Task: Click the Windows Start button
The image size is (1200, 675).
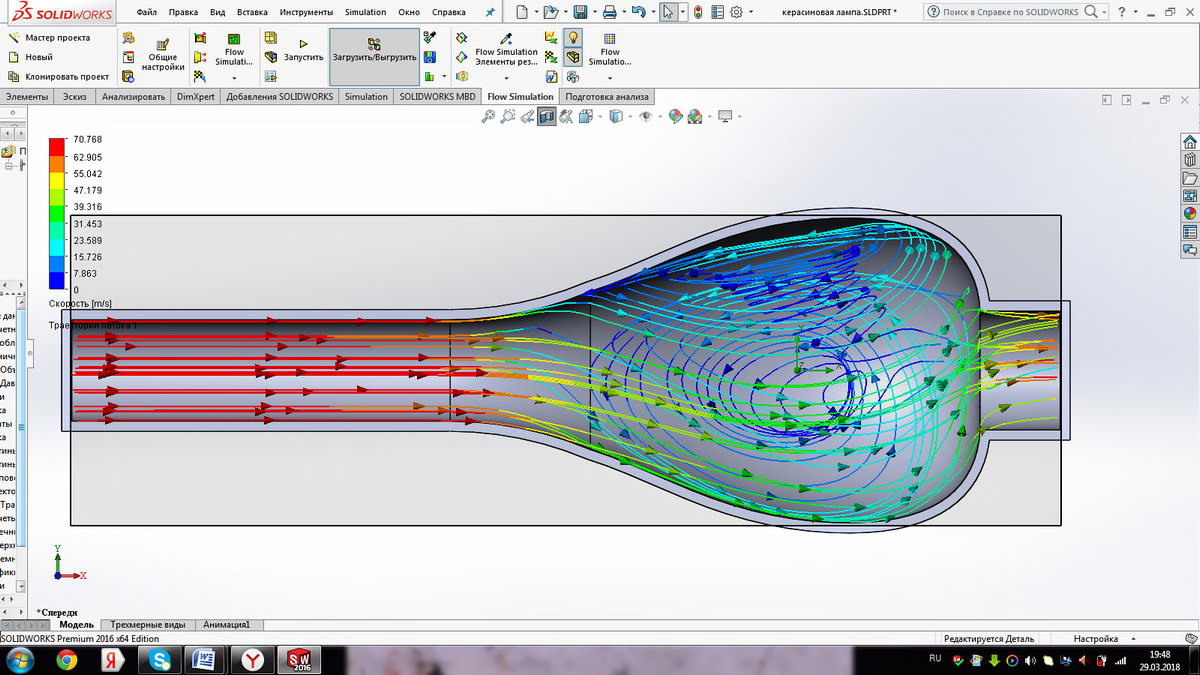Action: 19,660
